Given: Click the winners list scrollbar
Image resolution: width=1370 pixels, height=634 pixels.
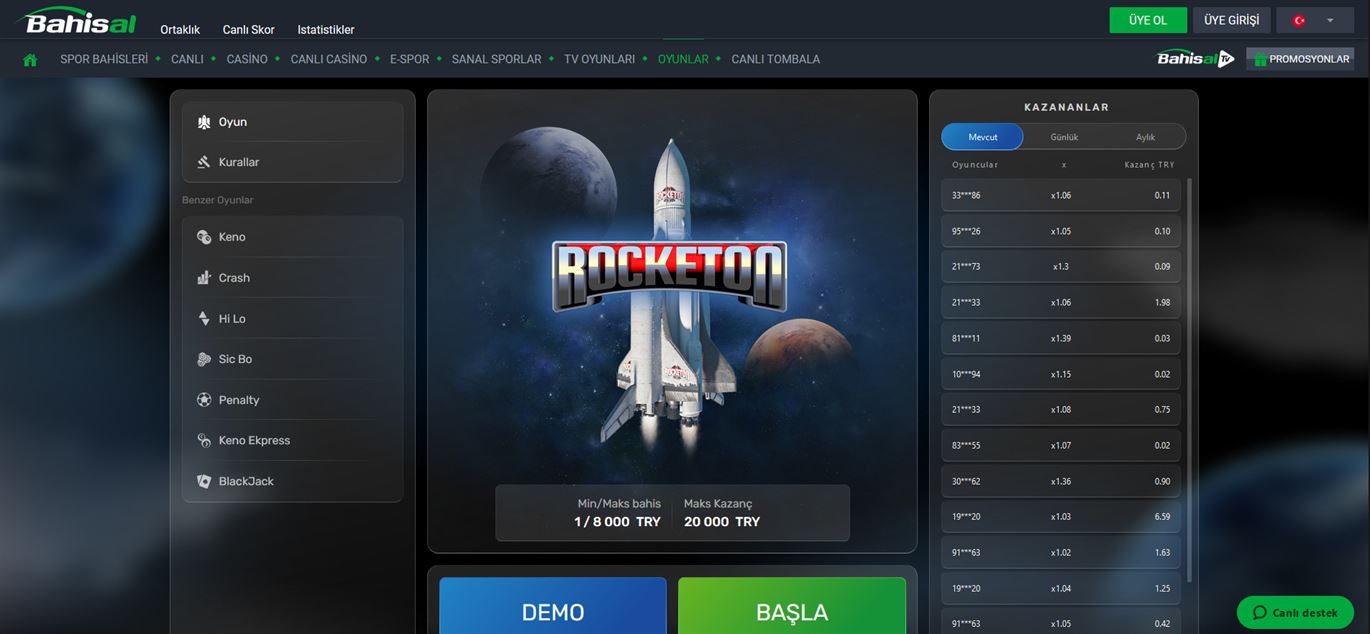Looking at the screenshot, I should coord(1189,380).
